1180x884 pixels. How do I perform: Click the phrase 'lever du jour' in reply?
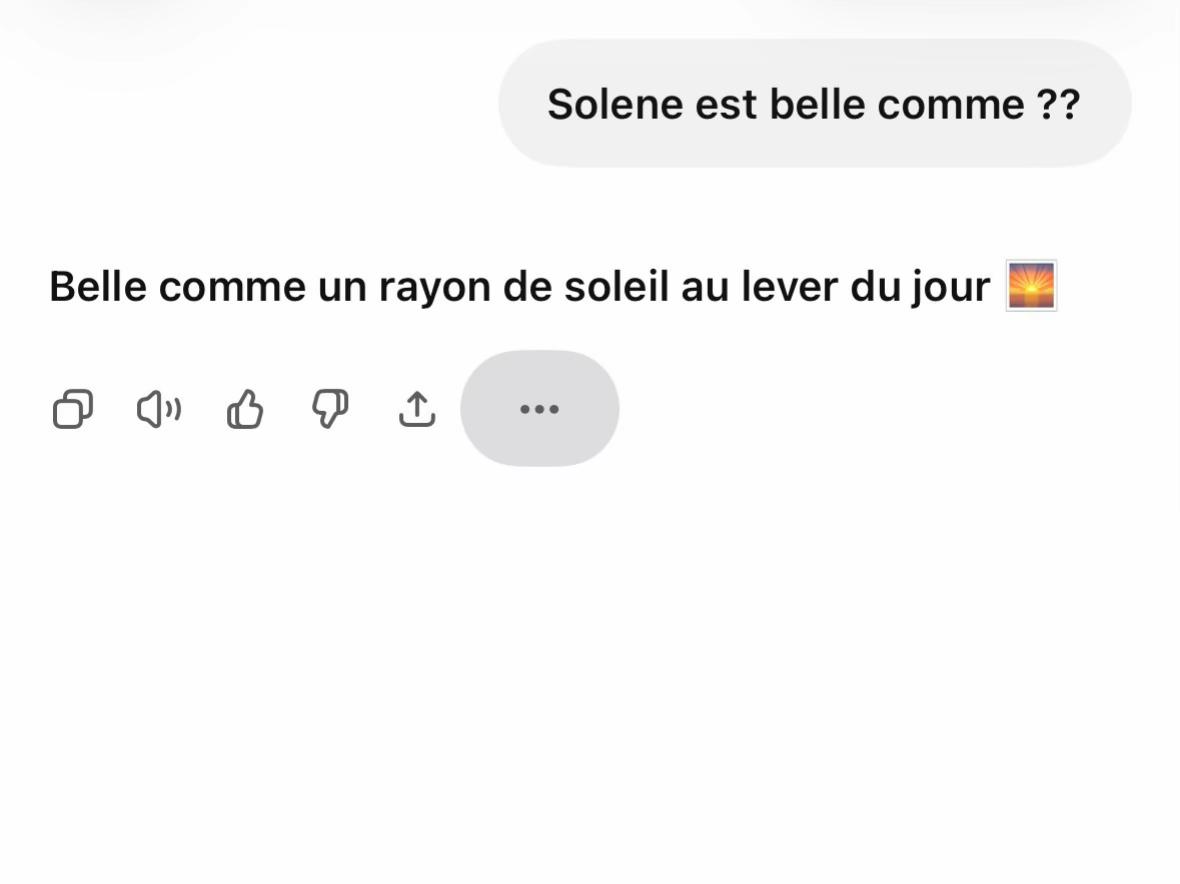pos(865,288)
